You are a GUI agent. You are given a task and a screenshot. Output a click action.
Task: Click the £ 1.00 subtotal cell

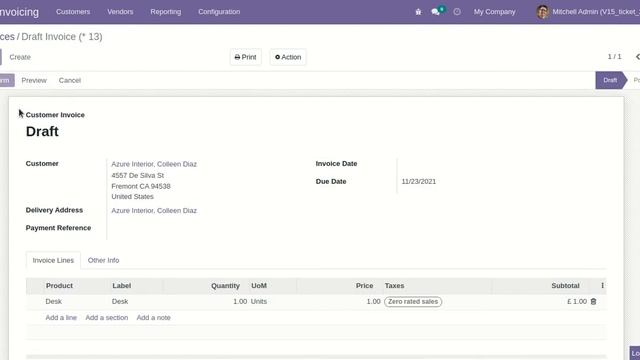577,301
